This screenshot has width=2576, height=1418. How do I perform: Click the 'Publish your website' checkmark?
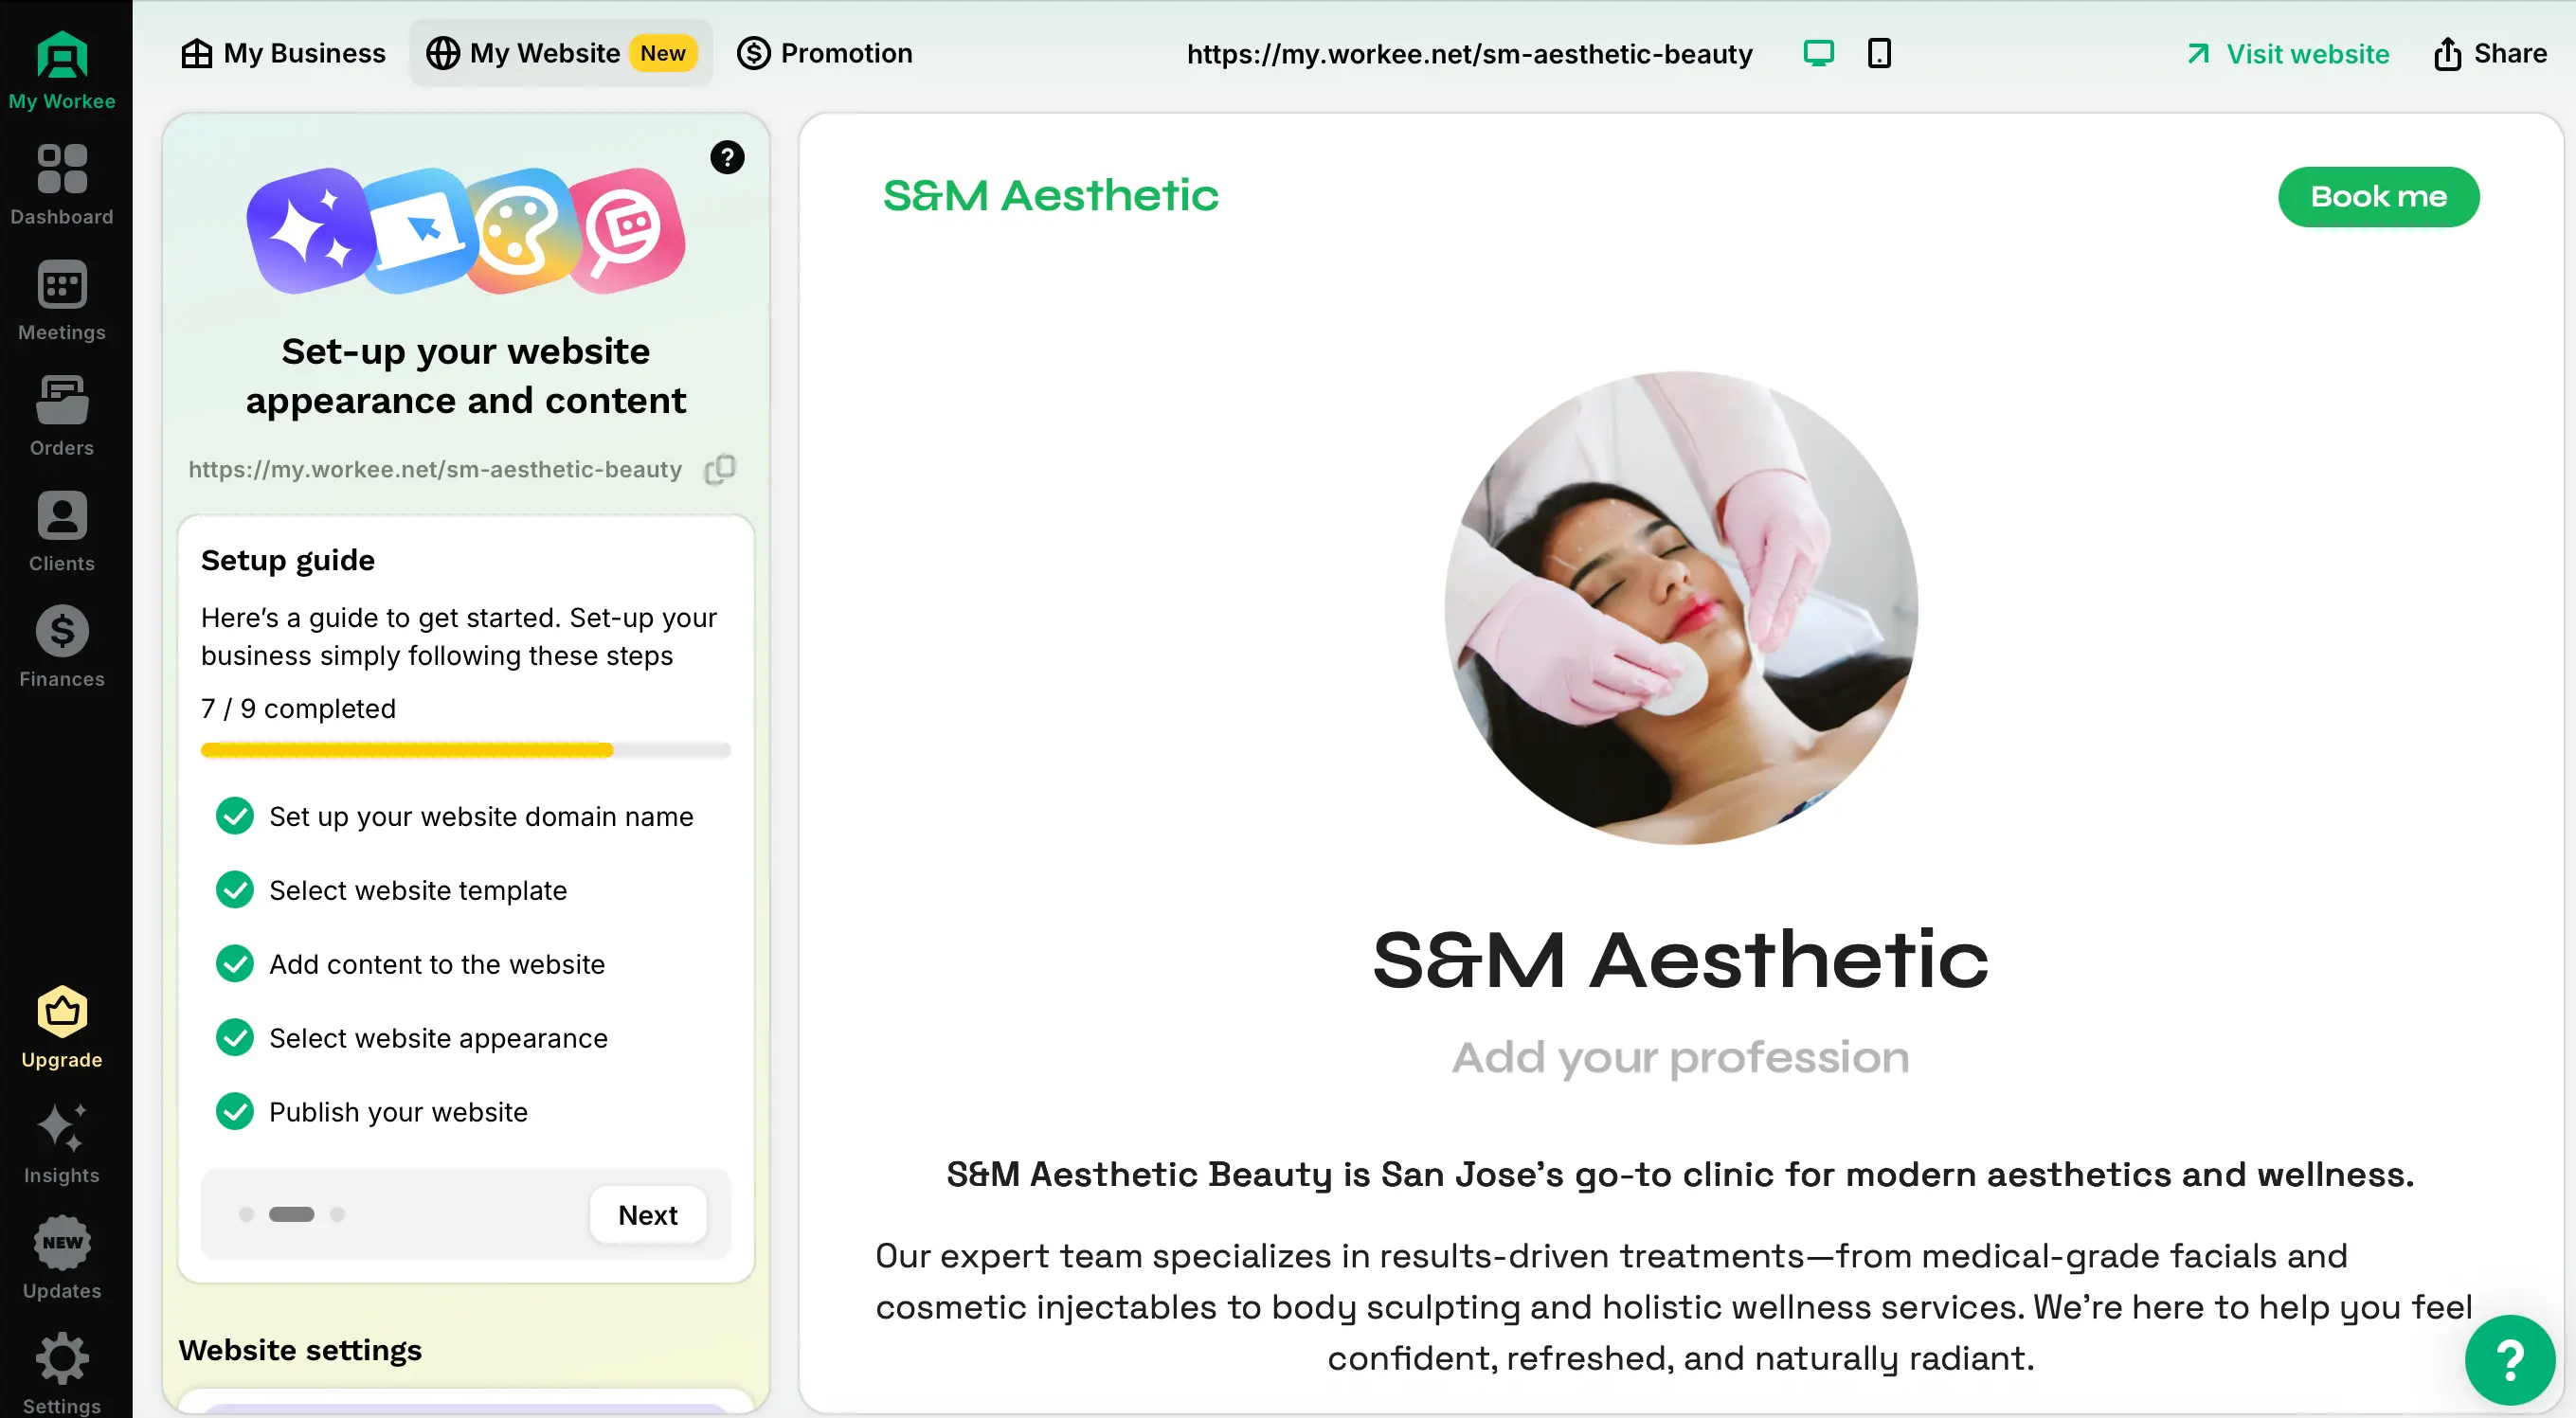[235, 1112]
